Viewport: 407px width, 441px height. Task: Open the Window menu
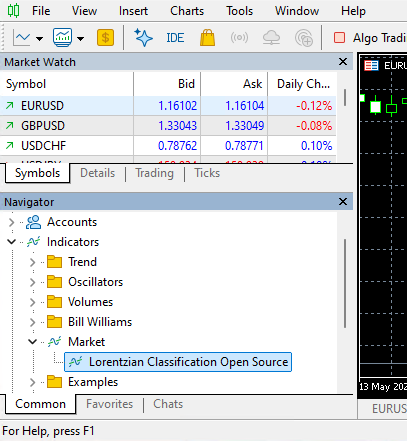[297, 11]
